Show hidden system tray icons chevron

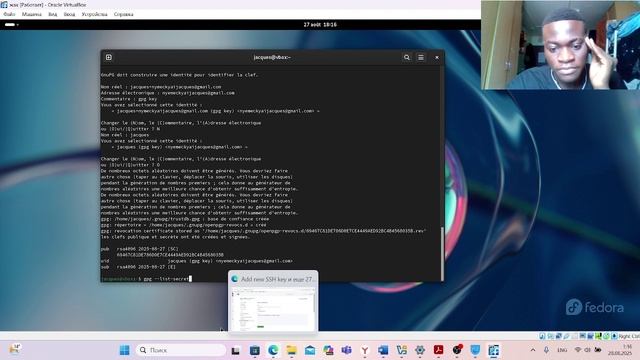pos(533,350)
